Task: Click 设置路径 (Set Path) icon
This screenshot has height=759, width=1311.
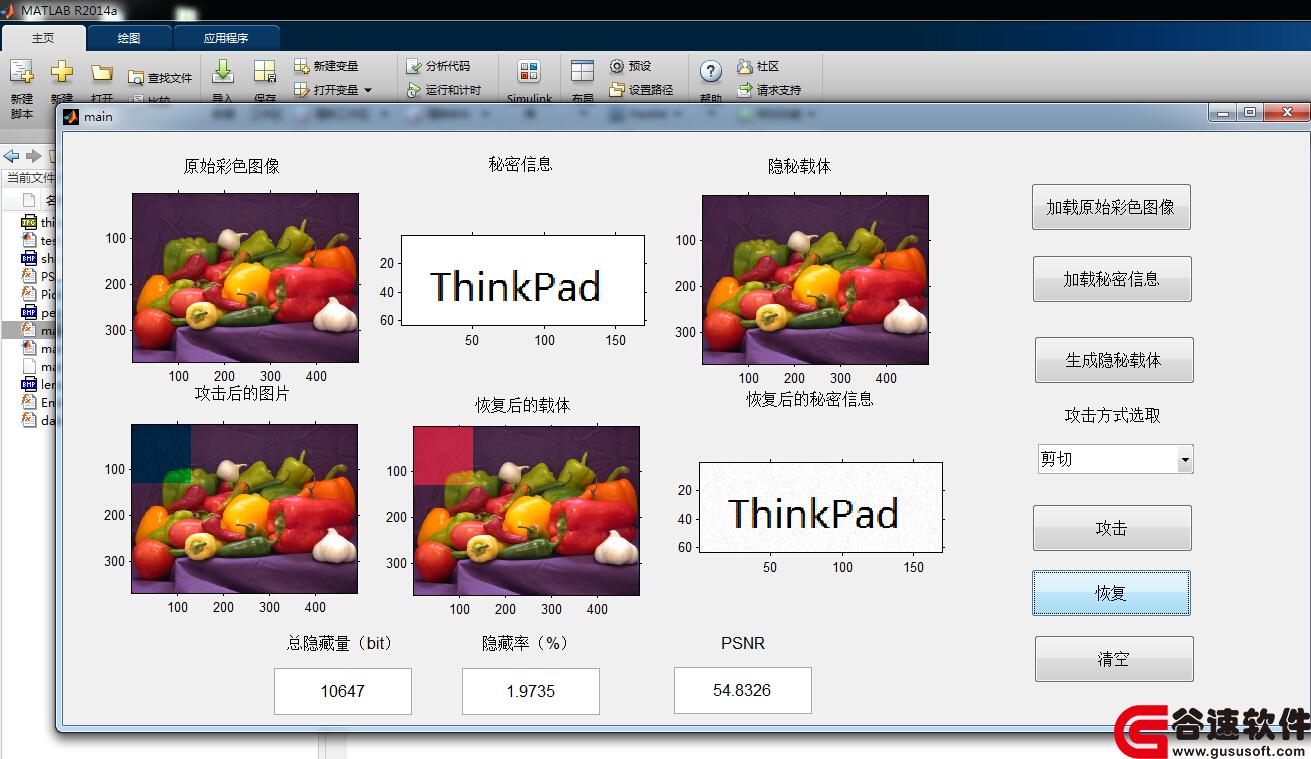Action: click(617, 90)
